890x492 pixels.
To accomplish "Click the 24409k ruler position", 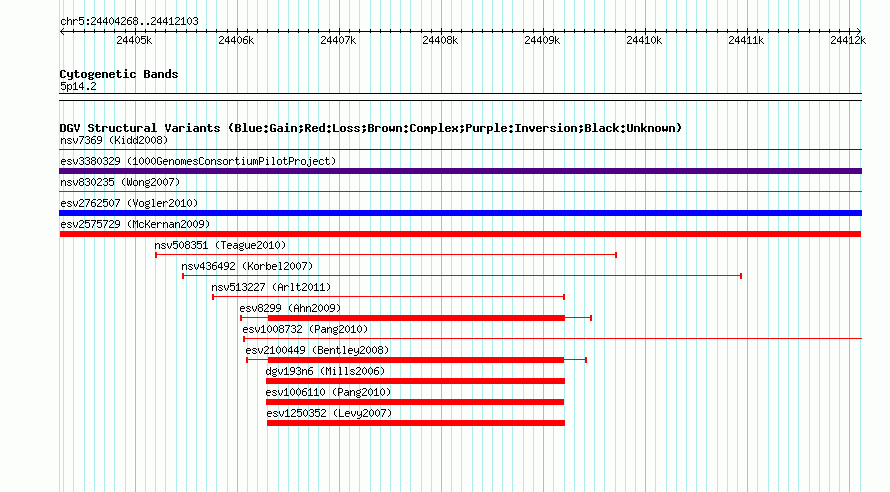I will coord(542,40).
